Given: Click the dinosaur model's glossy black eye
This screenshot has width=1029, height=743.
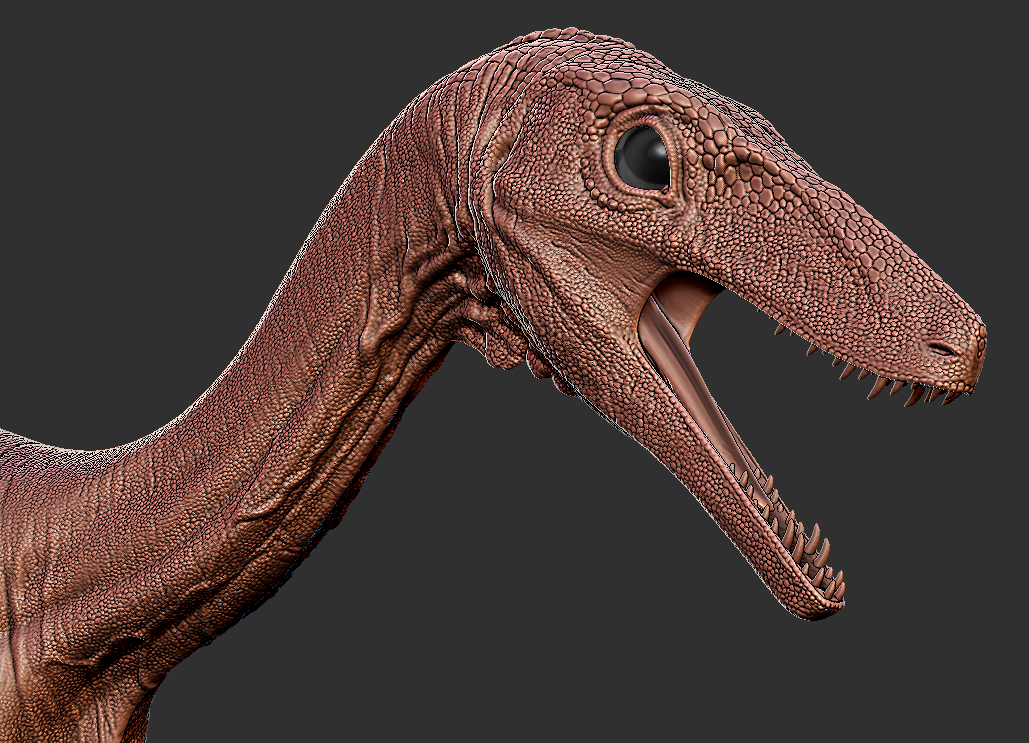Looking at the screenshot, I should click(x=642, y=158).
